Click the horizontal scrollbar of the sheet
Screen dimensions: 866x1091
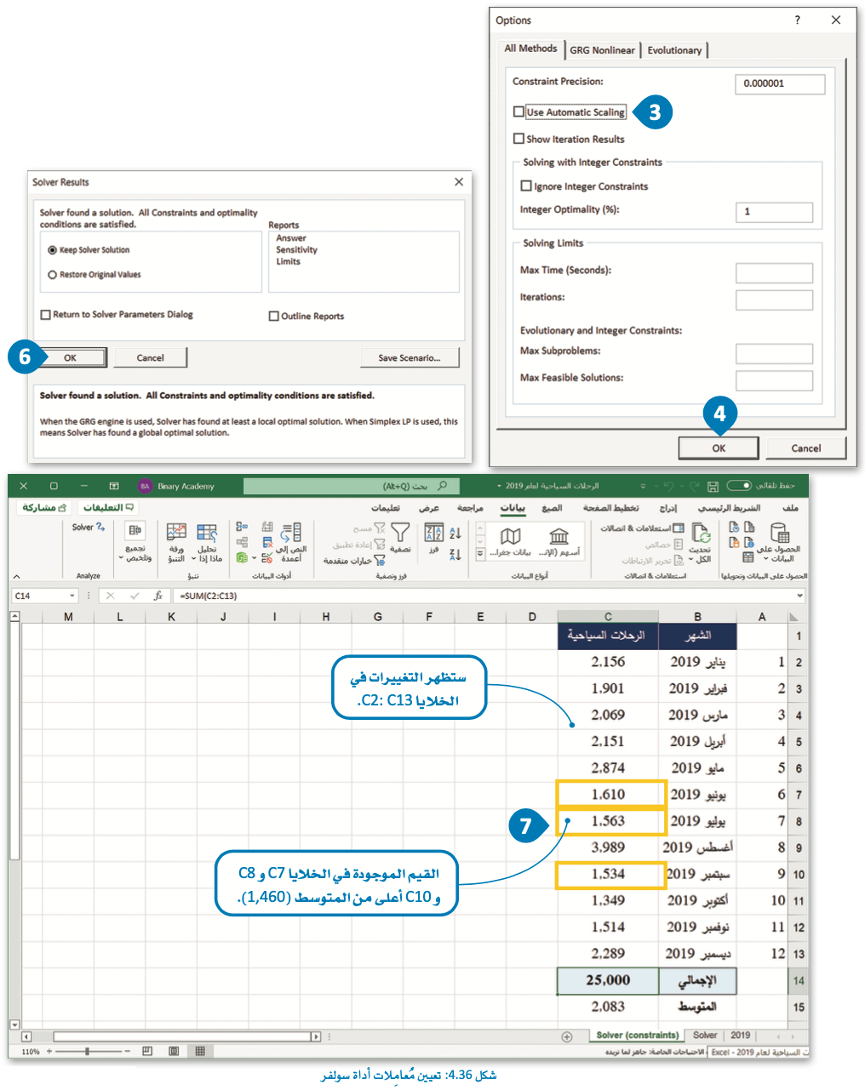point(184,1037)
